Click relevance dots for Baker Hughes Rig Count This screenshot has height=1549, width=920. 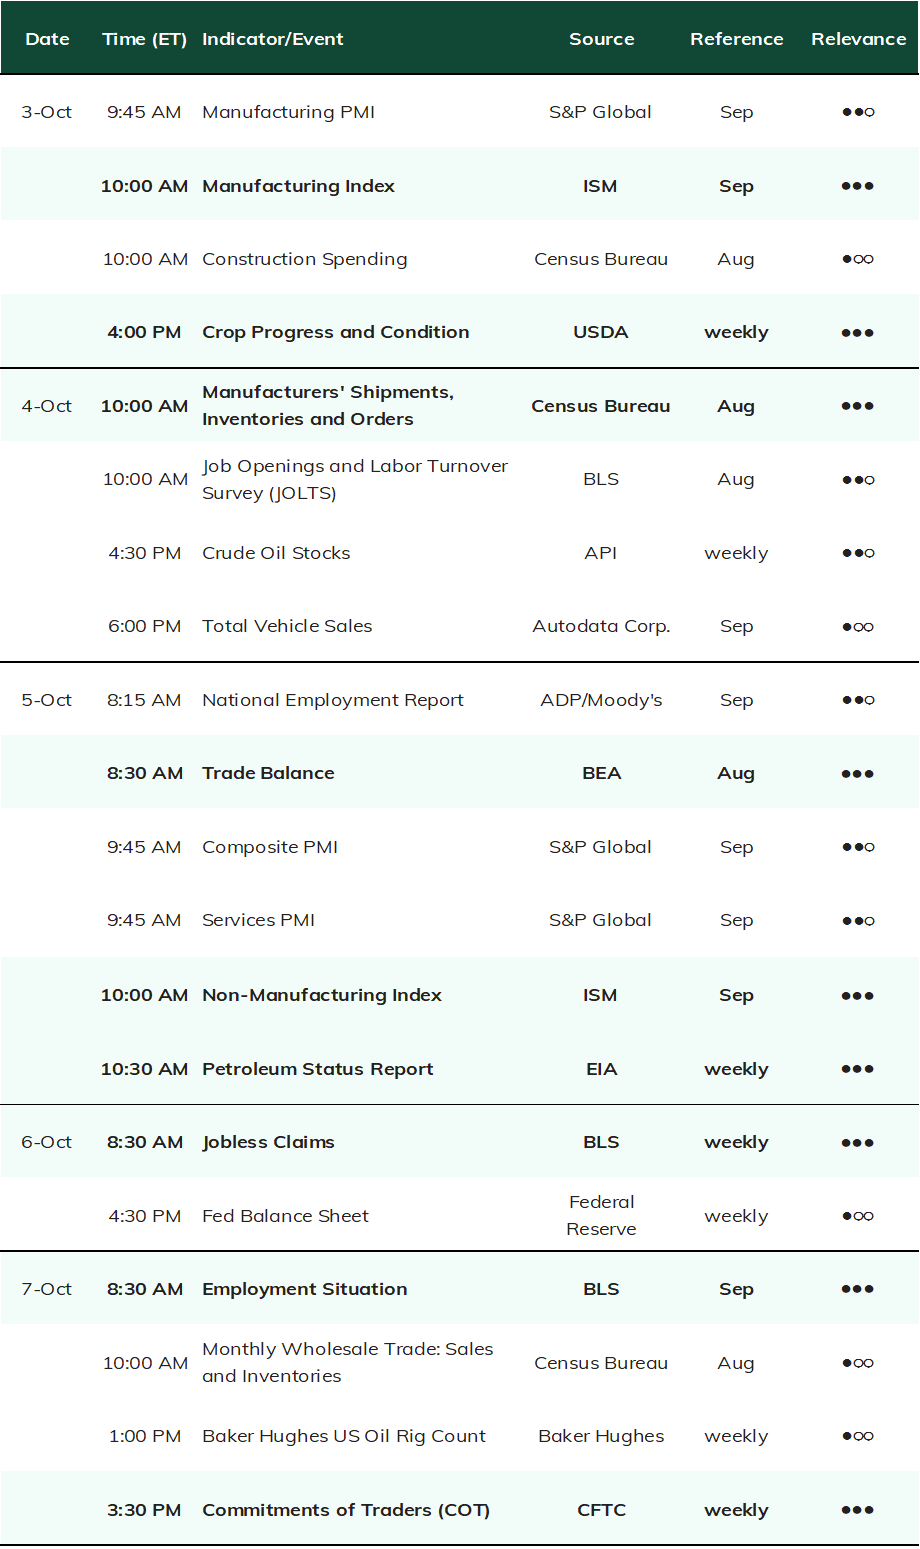pyautogui.click(x=858, y=1436)
